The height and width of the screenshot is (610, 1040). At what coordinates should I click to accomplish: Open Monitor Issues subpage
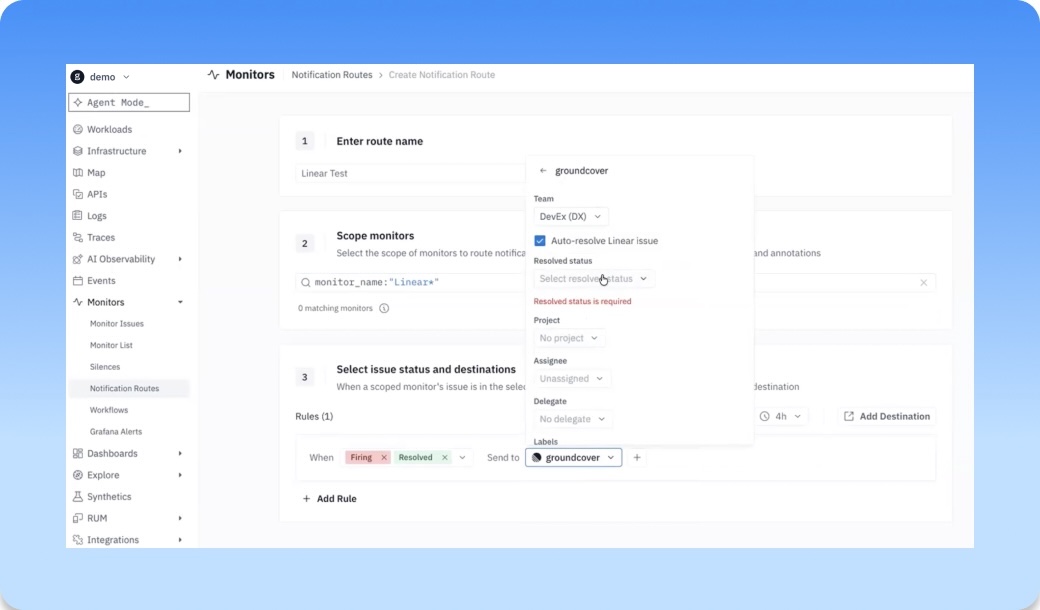click(x=117, y=324)
